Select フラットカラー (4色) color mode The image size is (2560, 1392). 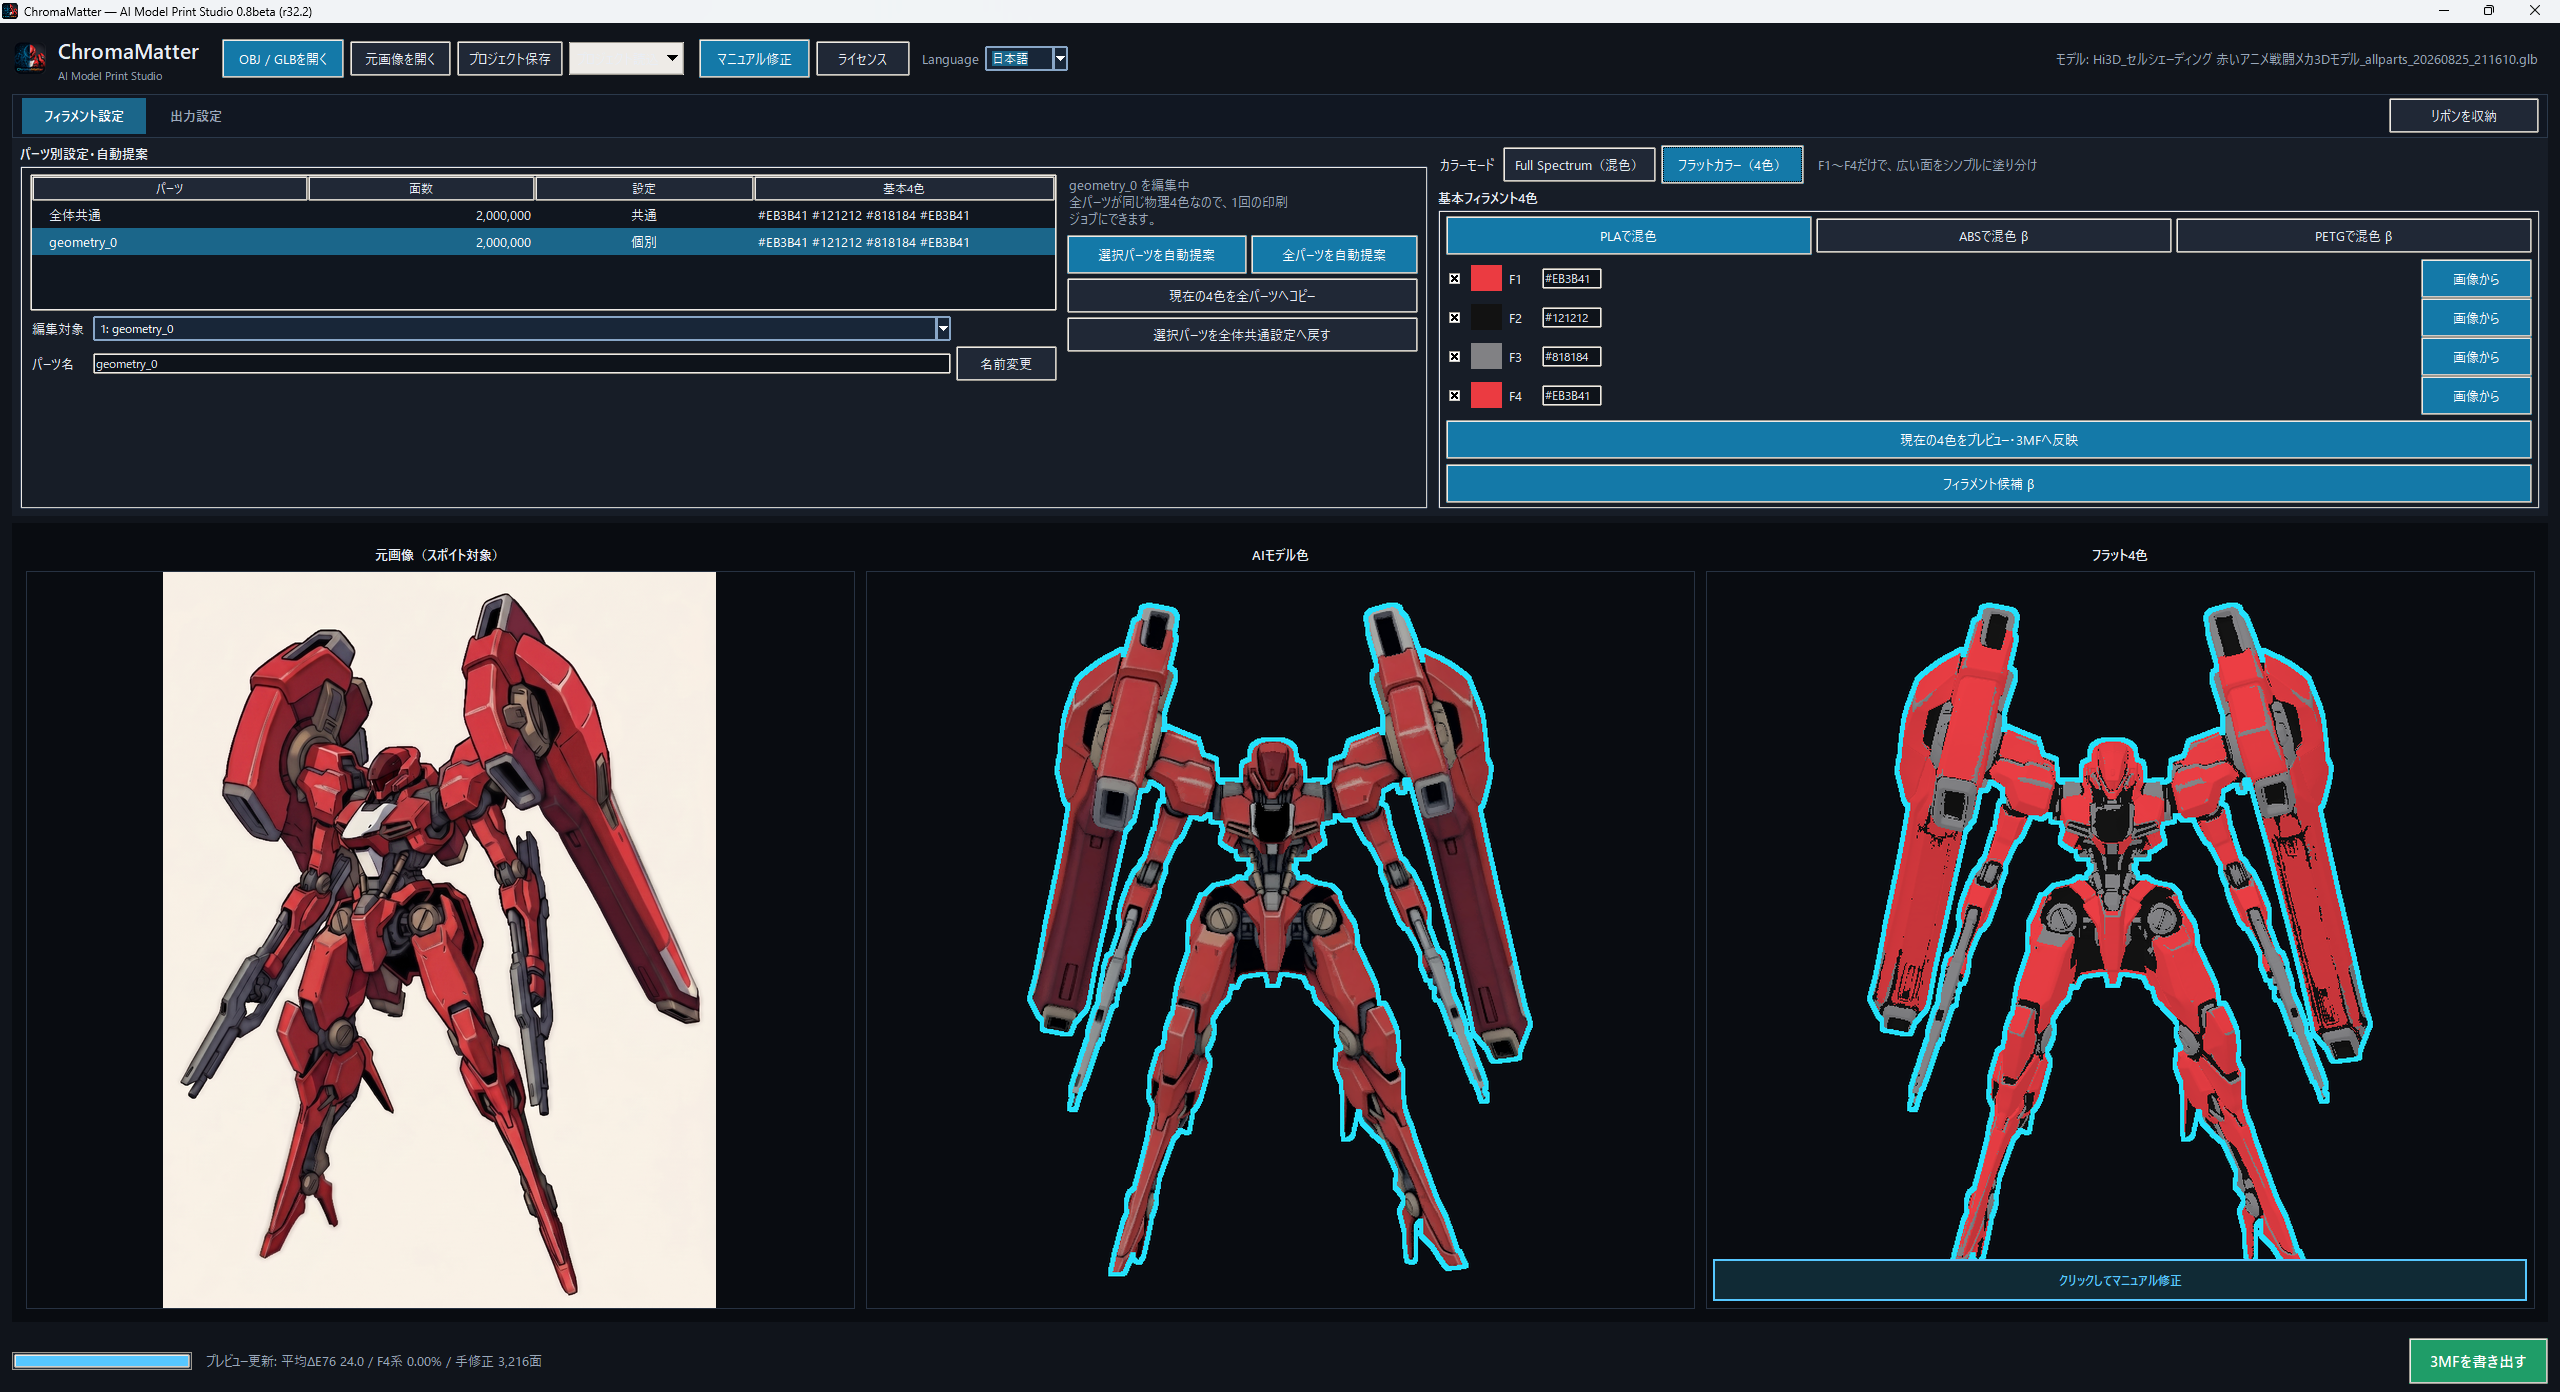tap(1731, 165)
